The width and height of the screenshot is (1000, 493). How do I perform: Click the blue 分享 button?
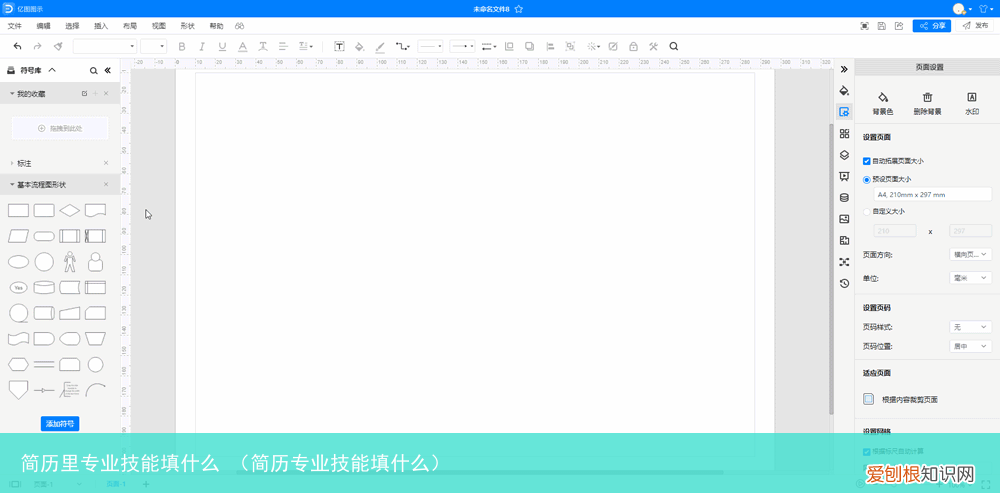pyautogui.click(x=932, y=26)
